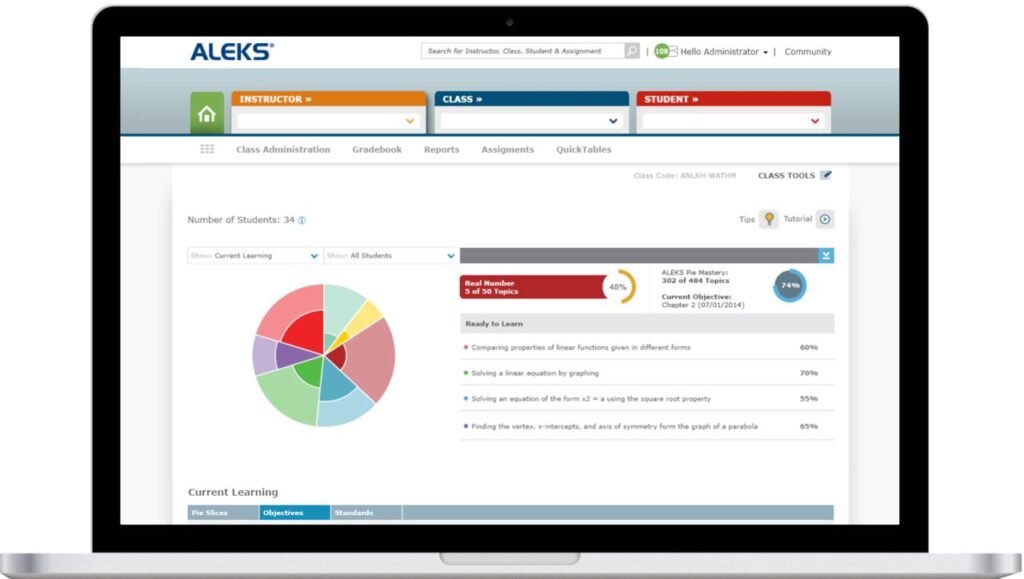Open the Instructor dropdown
This screenshot has height=579, width=1024.
(x=328, y=121)
